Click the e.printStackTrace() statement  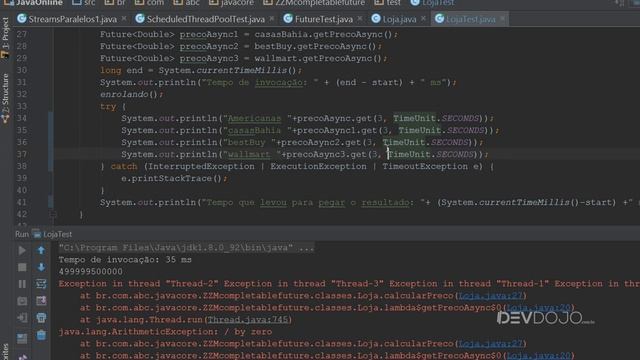[174, 178]
